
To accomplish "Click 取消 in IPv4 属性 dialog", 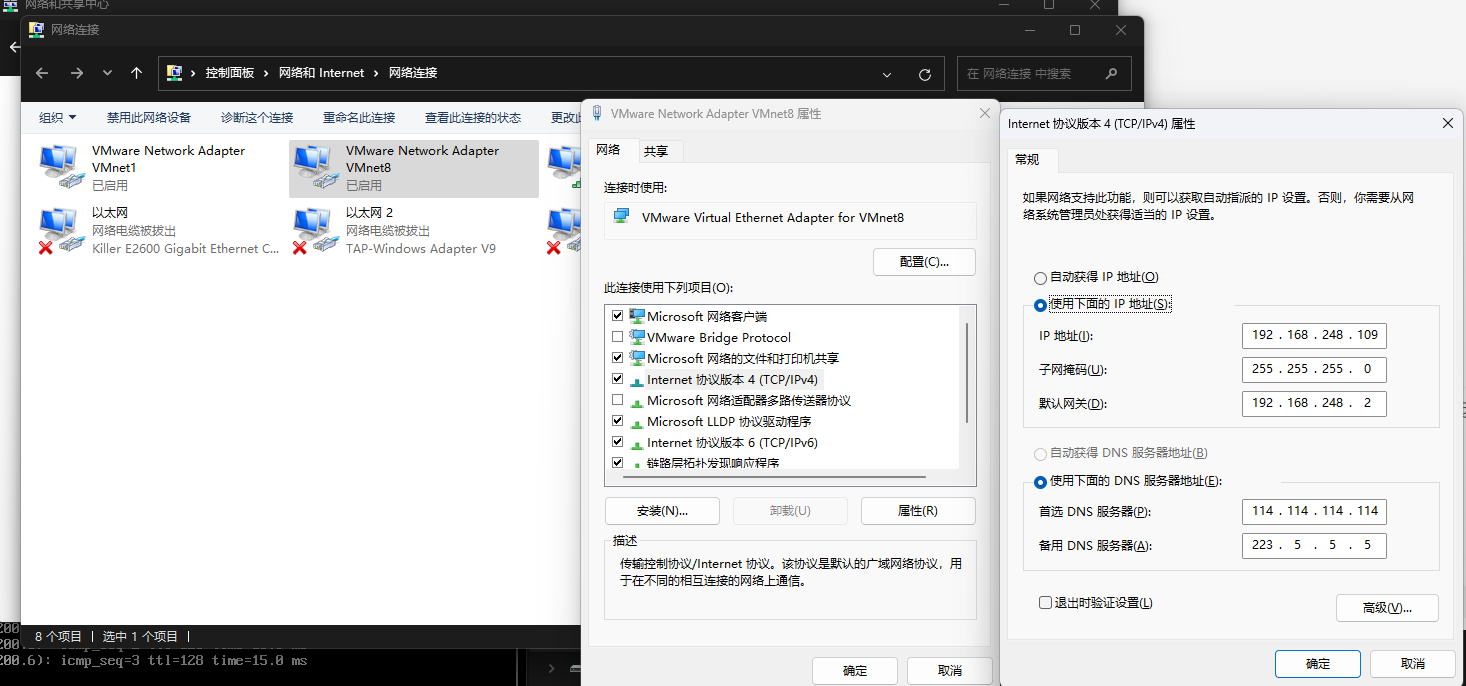I will [1412, 664].
